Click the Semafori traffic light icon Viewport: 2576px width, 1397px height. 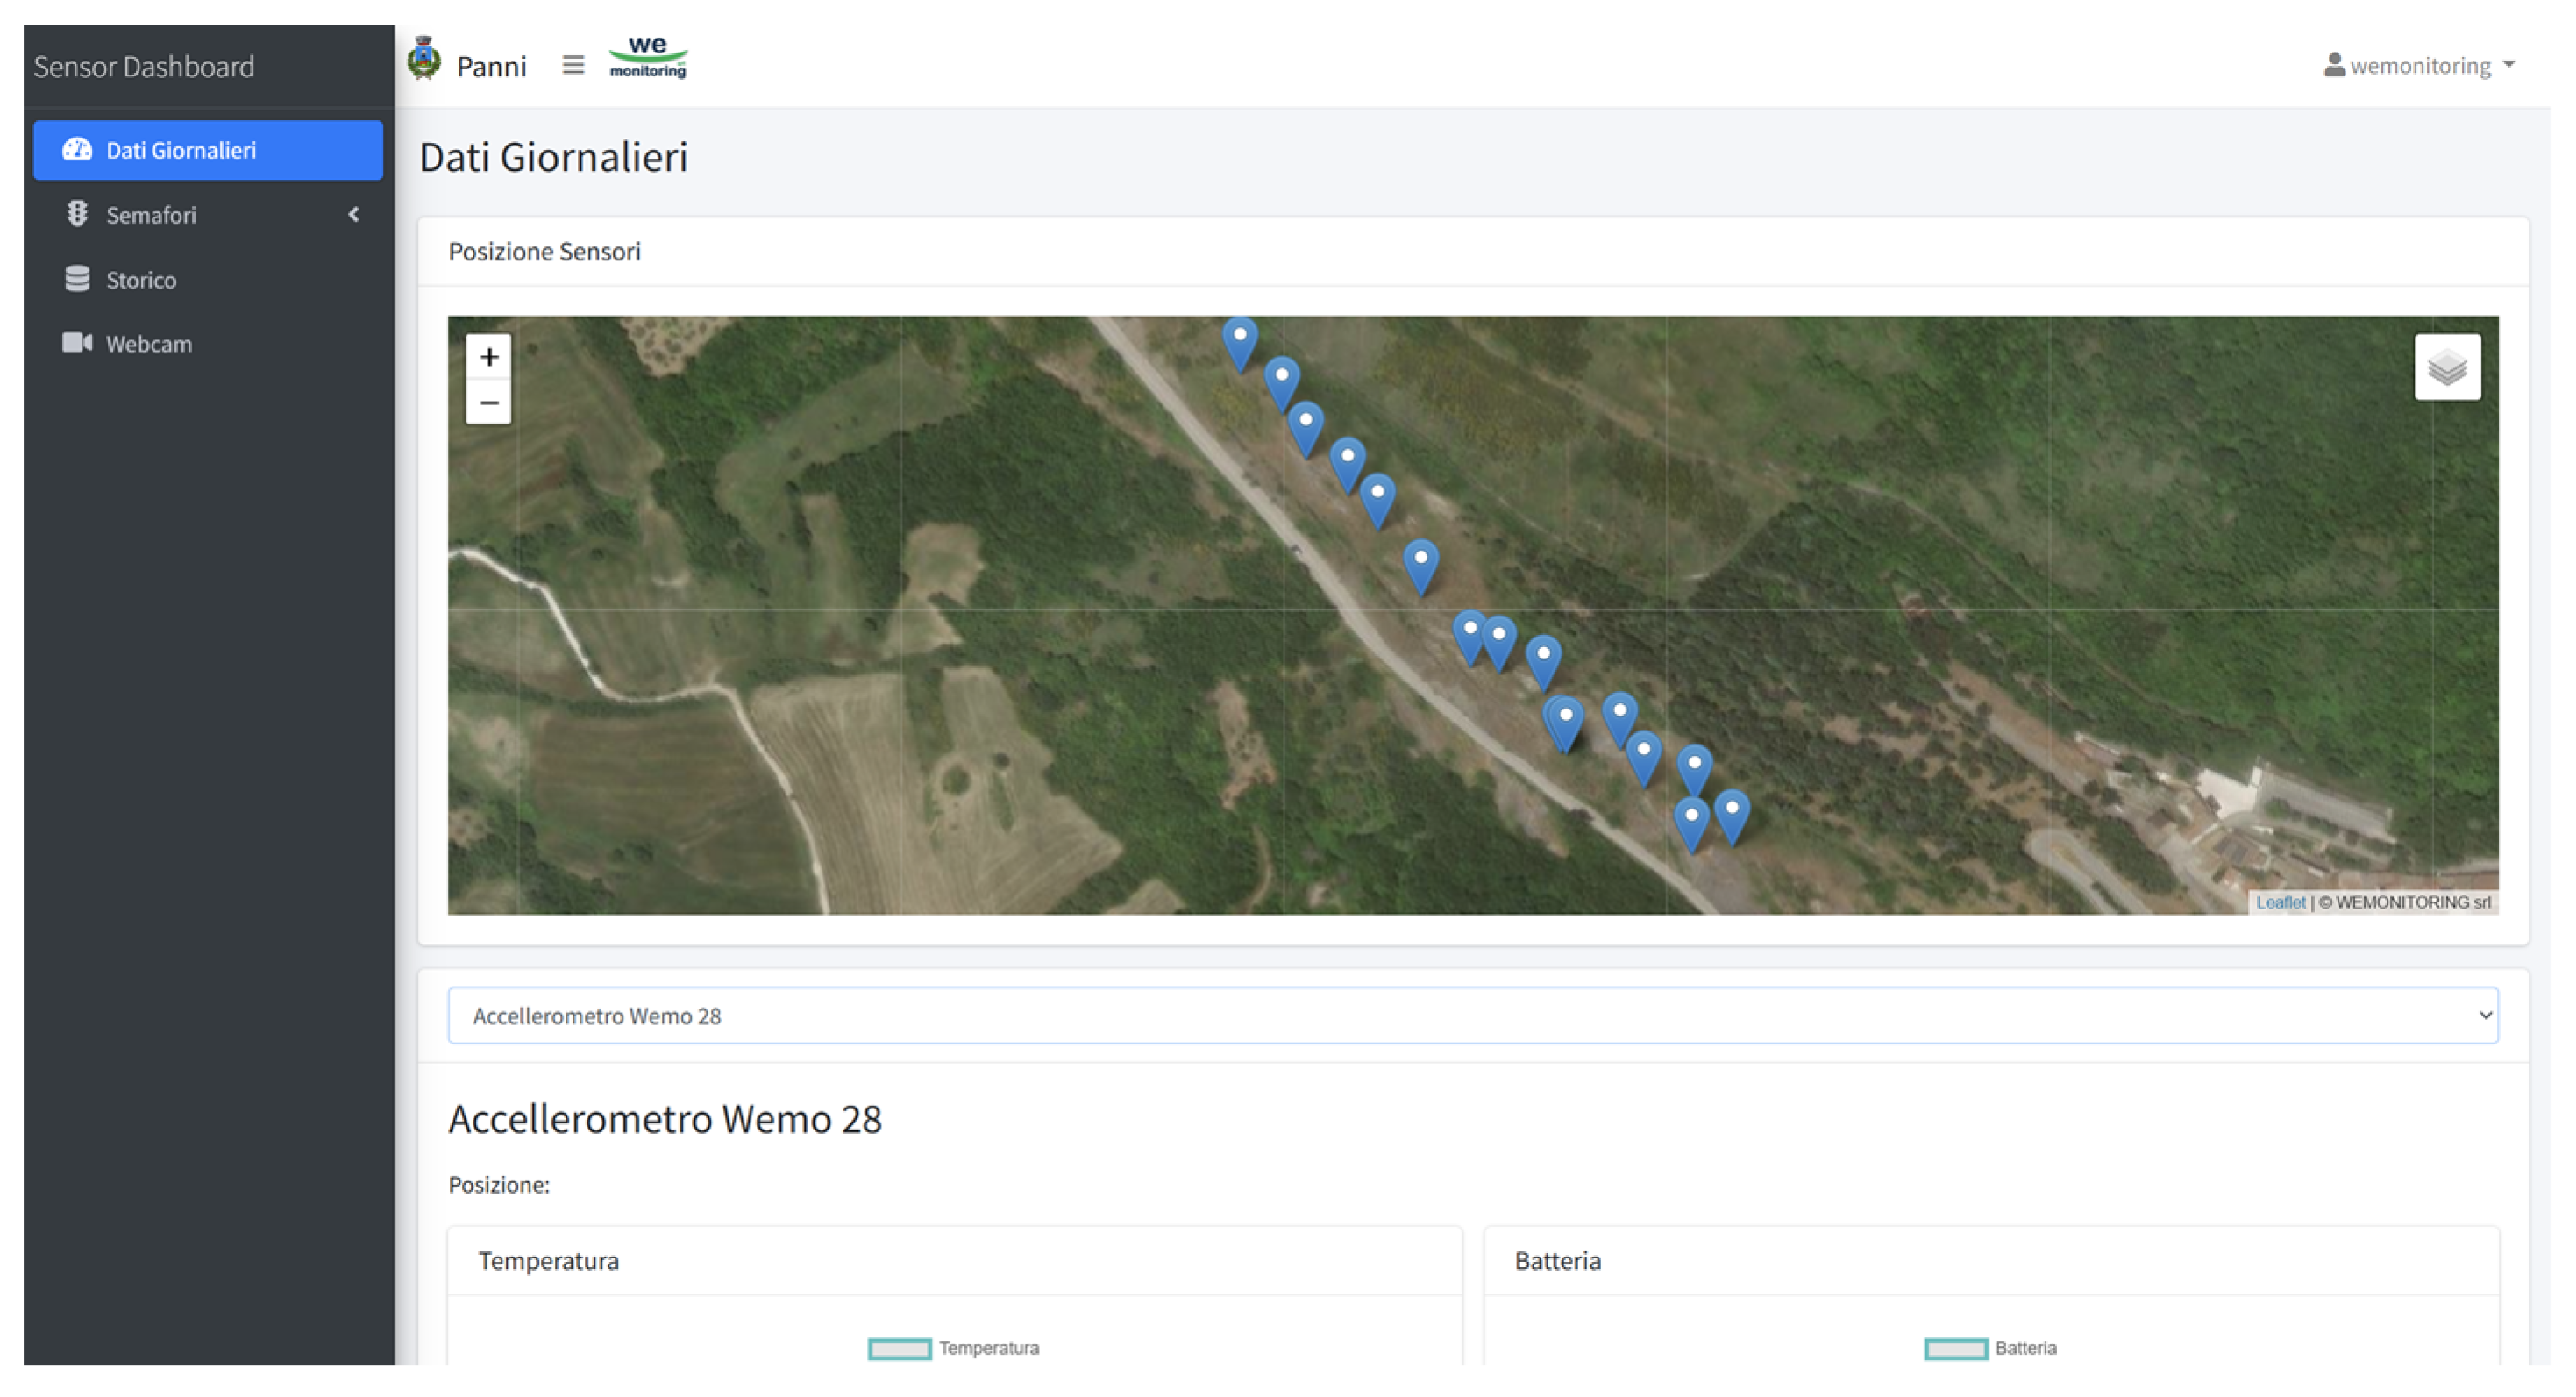[x=77, y=214]
